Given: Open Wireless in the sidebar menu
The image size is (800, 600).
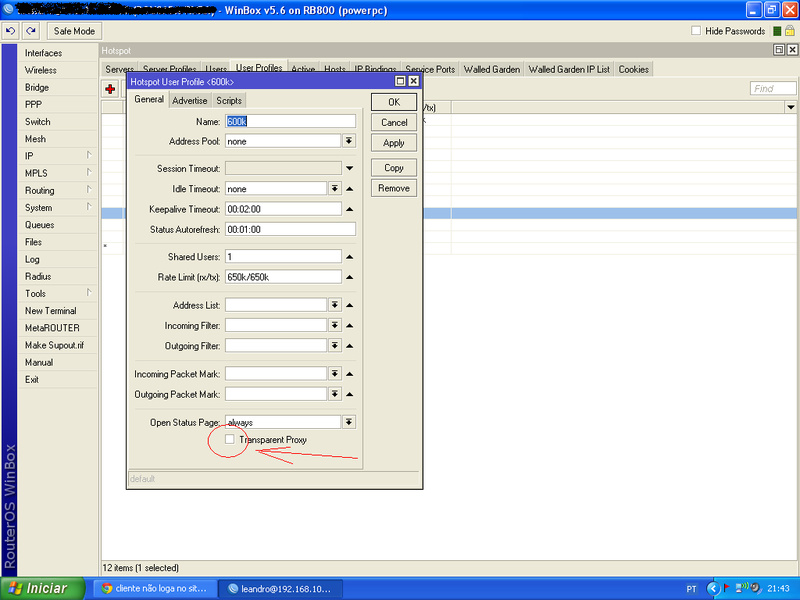Looking at the screenshot, I should 41,70.
